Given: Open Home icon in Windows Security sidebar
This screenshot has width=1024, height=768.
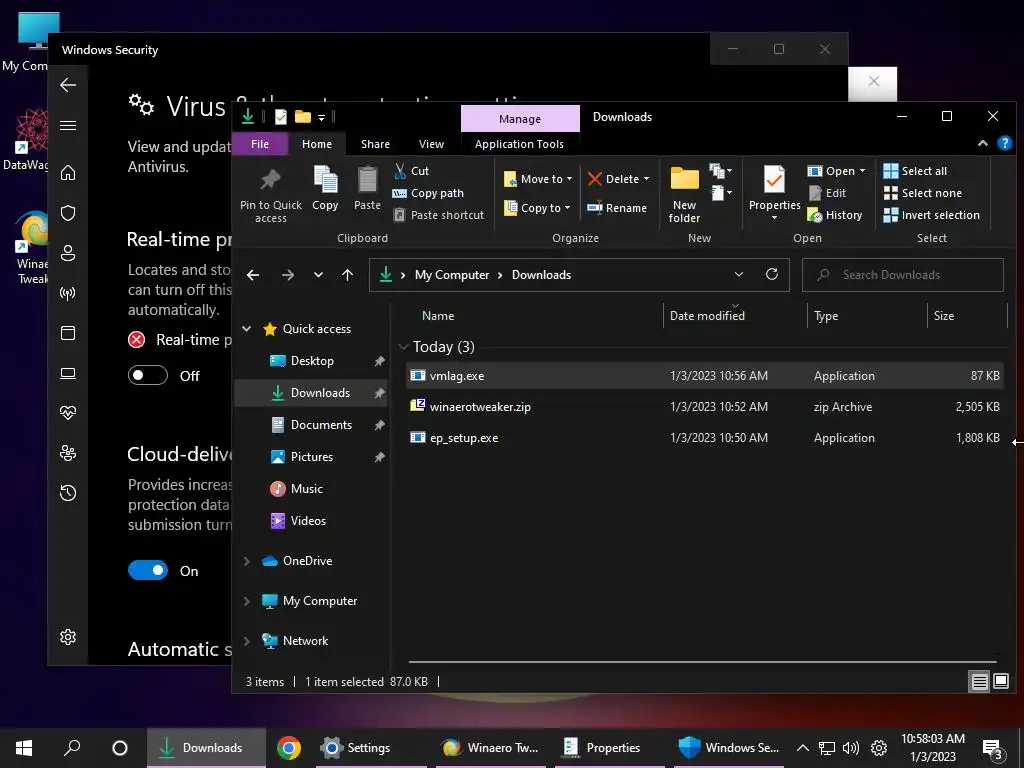Looking at the screenshot, I should (x=68, y=173).
